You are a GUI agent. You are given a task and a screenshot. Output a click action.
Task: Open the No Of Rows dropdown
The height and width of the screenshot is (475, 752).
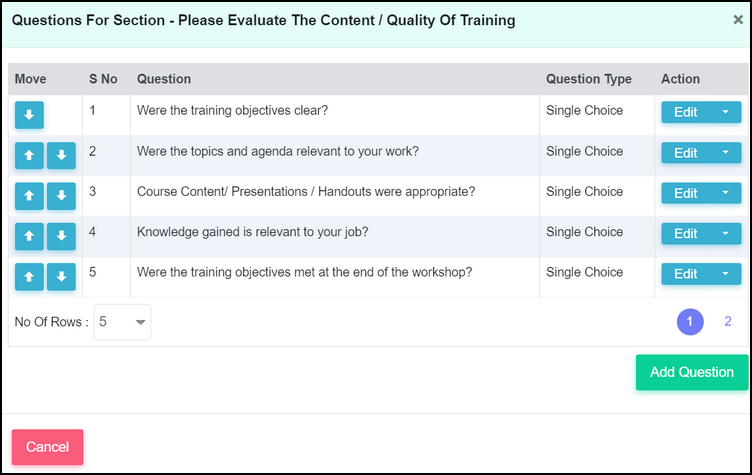click(x=122, y=322)
